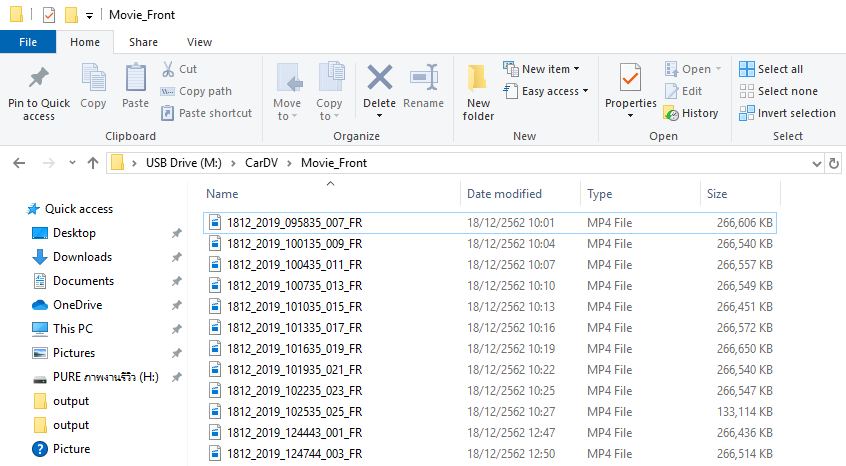Viewport: 846px width, 466px height.
Task: Click the Pin to Quick access icon
Action: 38,78
